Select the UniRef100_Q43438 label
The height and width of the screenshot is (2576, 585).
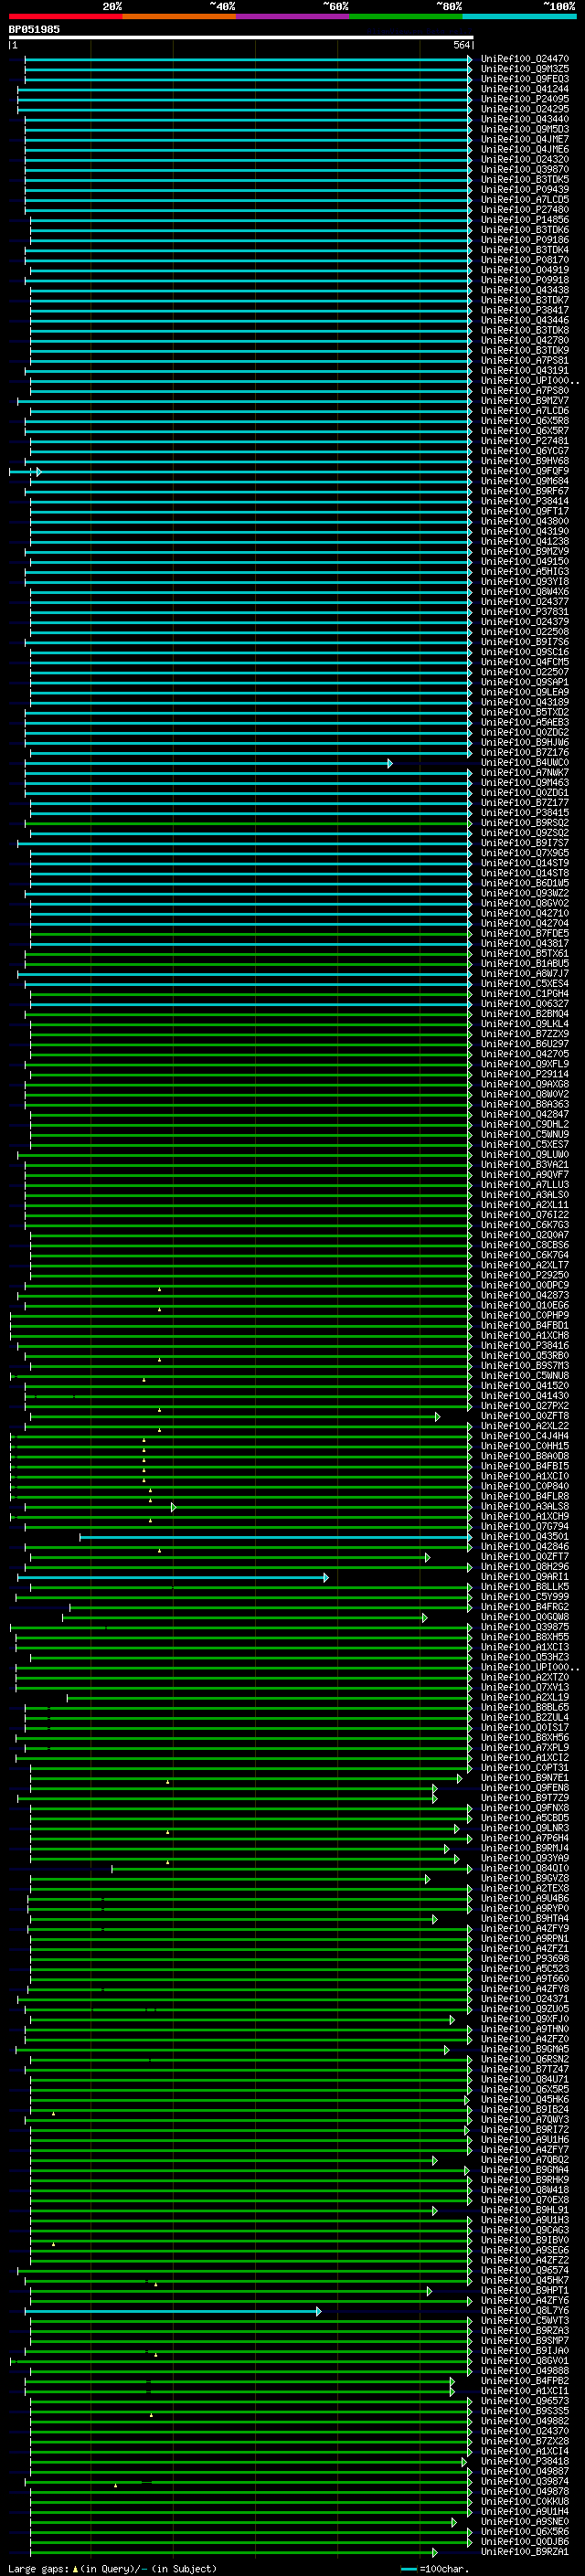click(525, 290)
